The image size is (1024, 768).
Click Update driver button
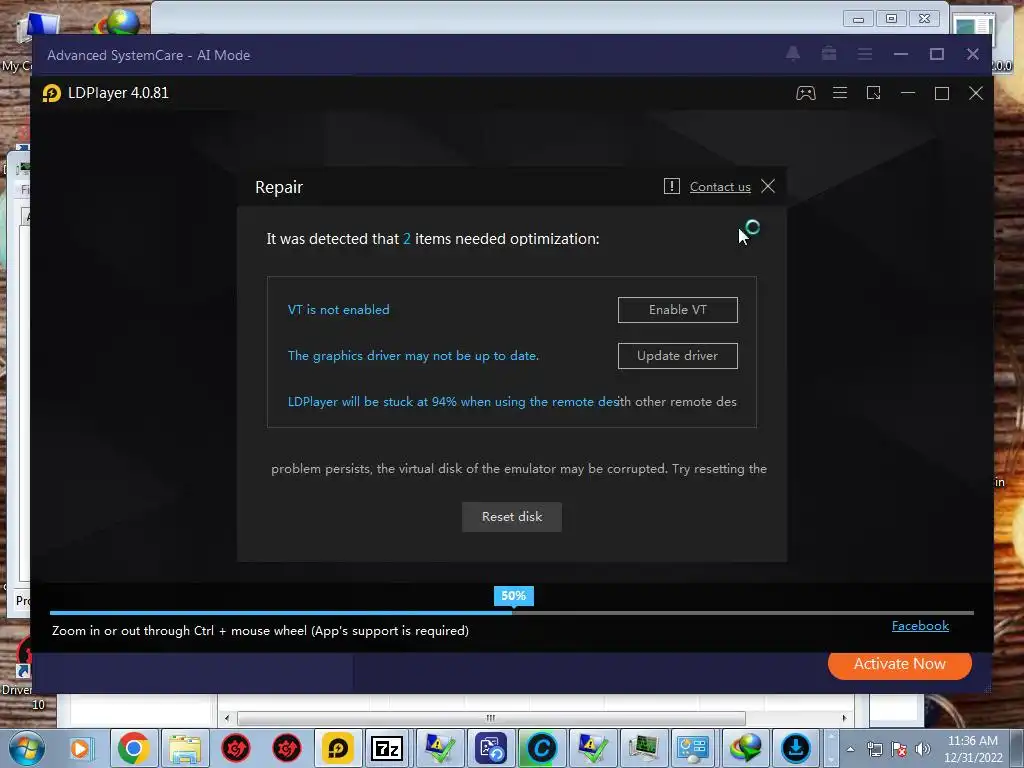pyautogui.click(x=677, y=356)
